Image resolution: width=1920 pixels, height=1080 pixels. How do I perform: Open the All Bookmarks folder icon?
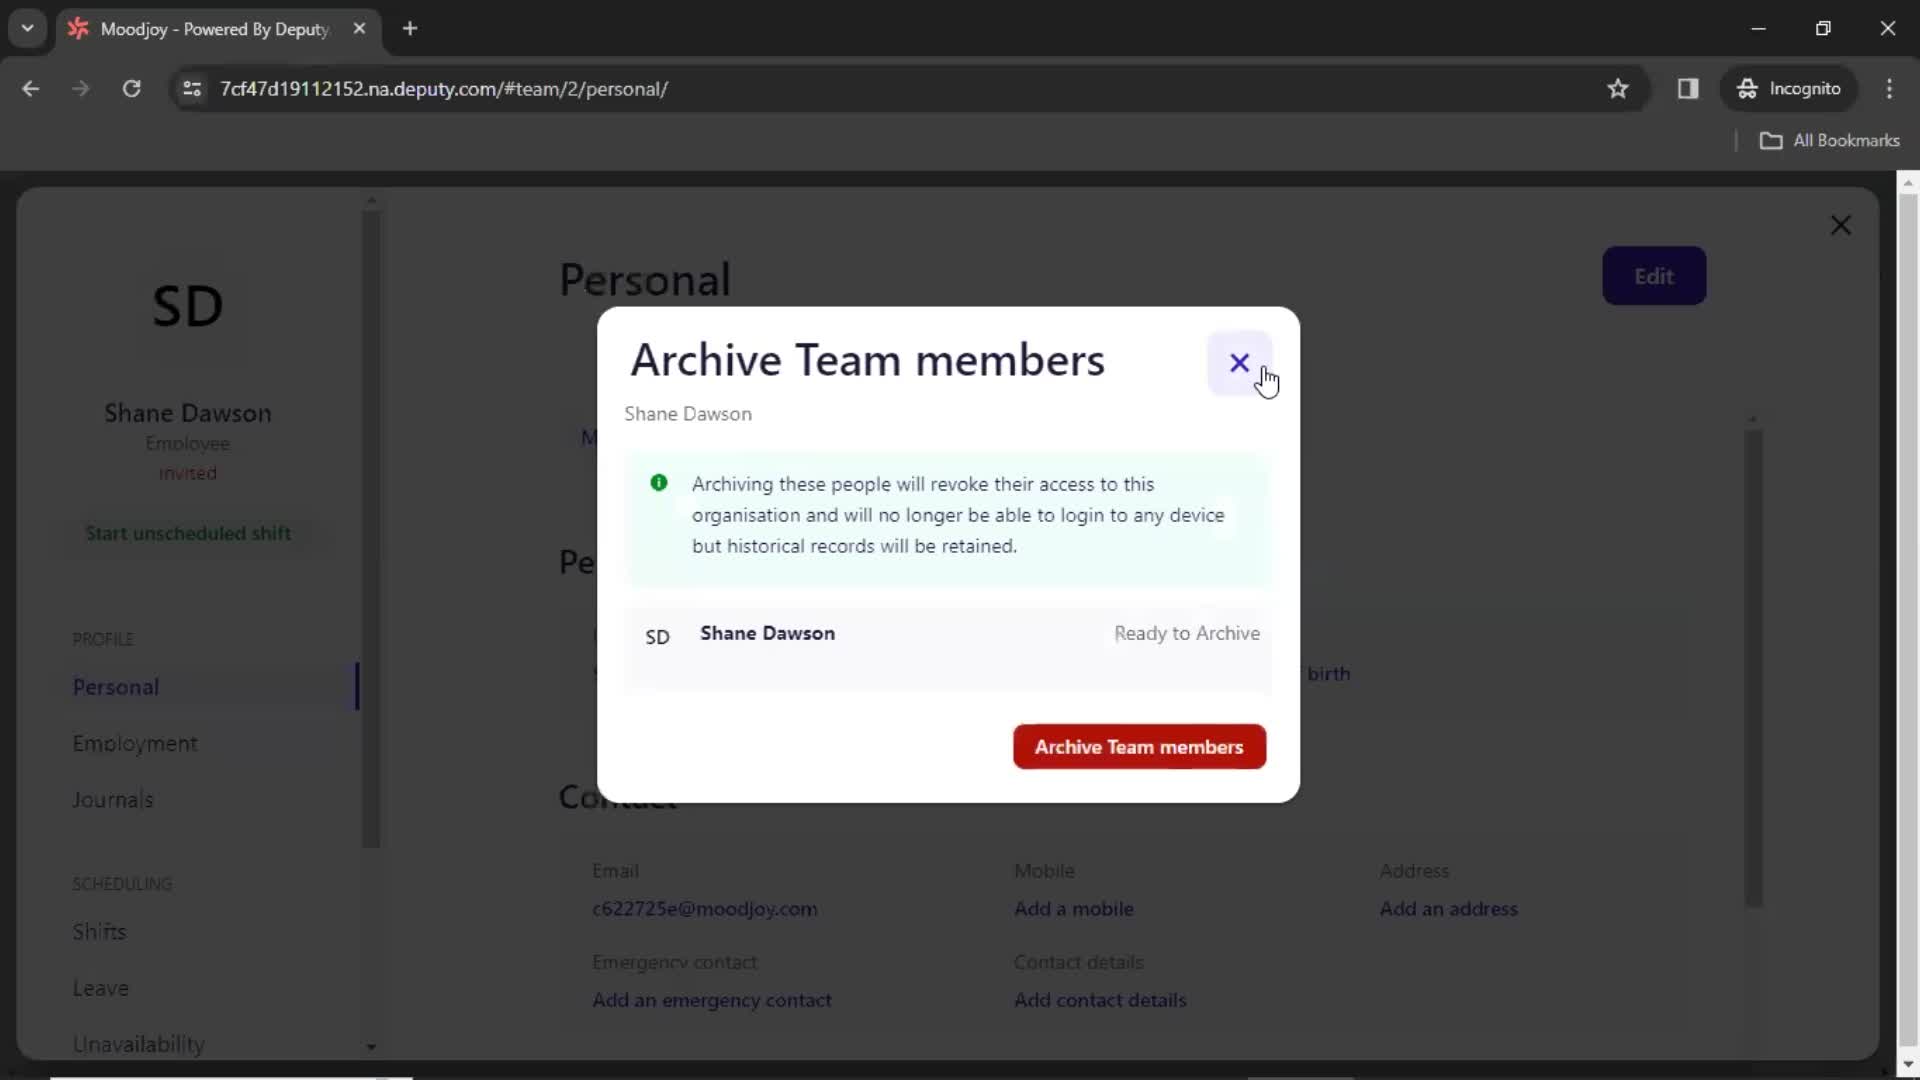pos(1772,141)
